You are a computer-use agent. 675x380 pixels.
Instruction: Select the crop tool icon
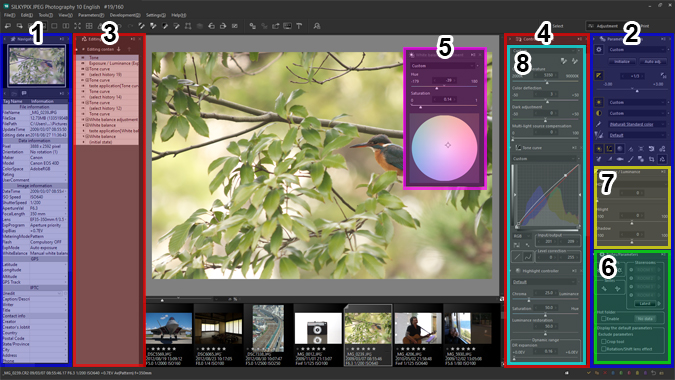pos(651,159)
